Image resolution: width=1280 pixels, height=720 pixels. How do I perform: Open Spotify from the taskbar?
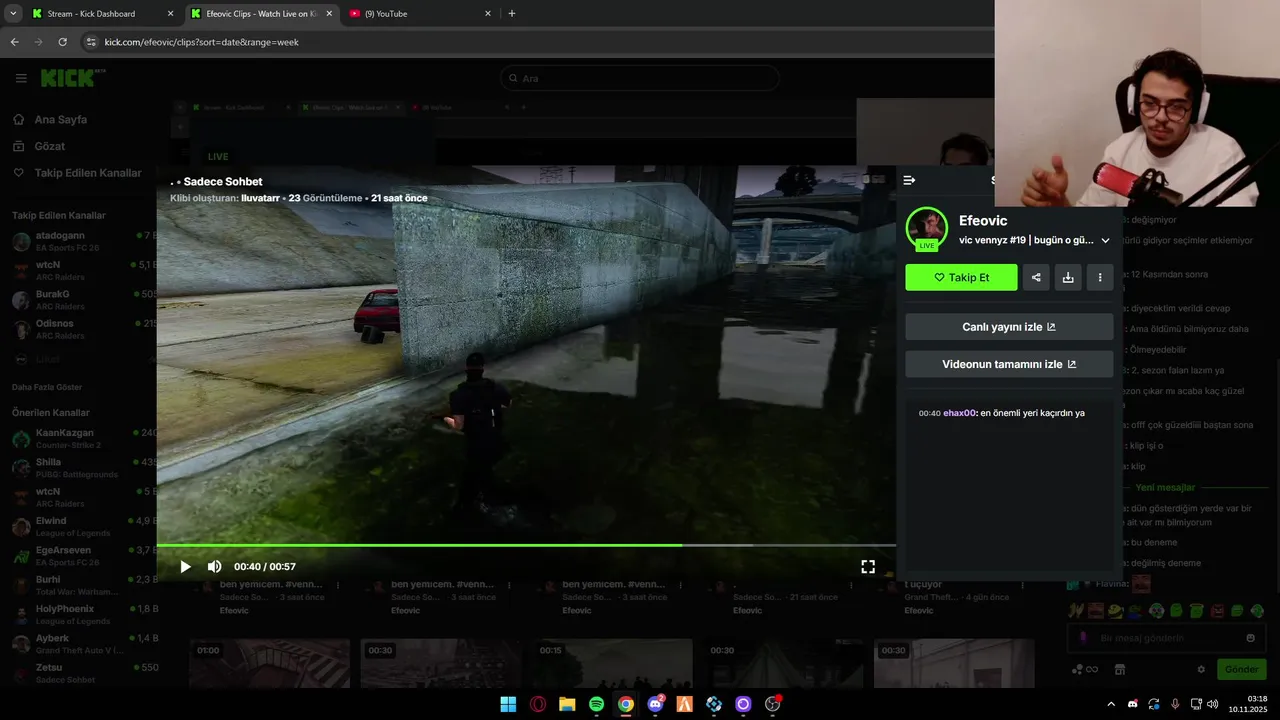(596, 704)
